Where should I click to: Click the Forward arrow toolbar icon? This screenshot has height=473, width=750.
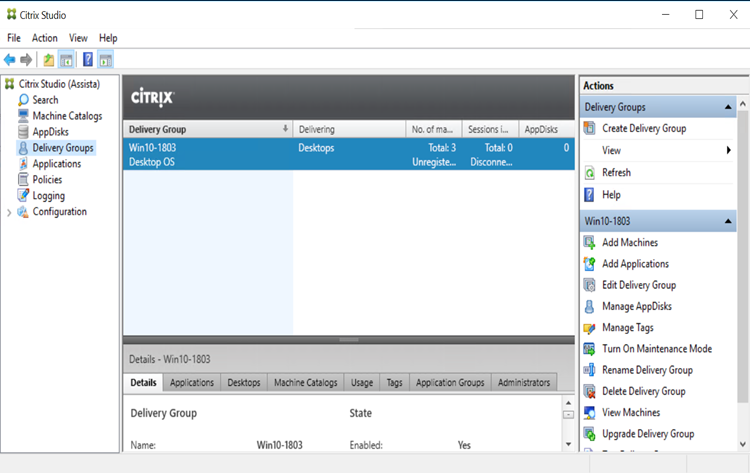click(26, 60)
